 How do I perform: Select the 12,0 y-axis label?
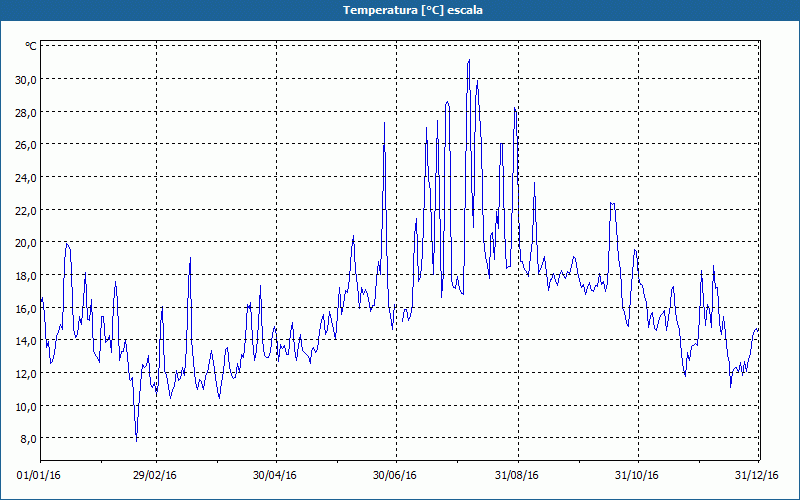26,374
